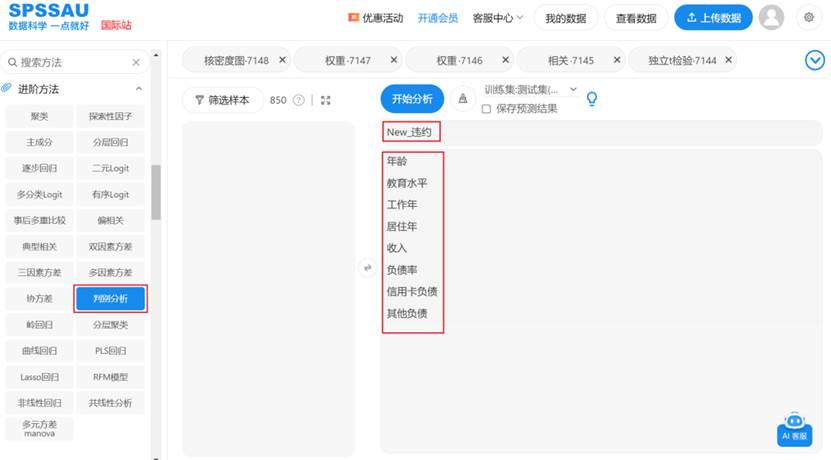
Task: Select the 逐步回归 method
Action: coord(40,168)
